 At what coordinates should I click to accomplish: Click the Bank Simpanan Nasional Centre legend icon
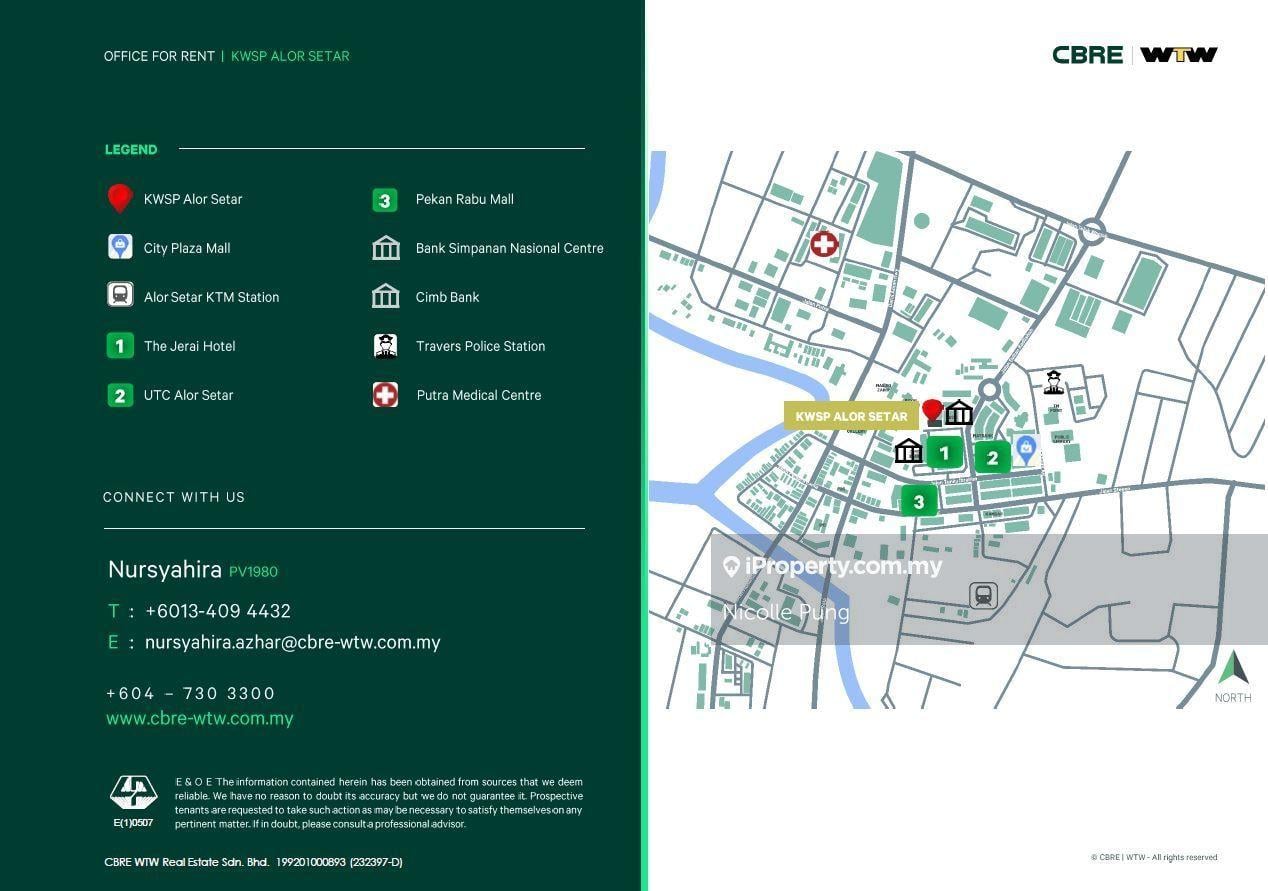(385, 248)
